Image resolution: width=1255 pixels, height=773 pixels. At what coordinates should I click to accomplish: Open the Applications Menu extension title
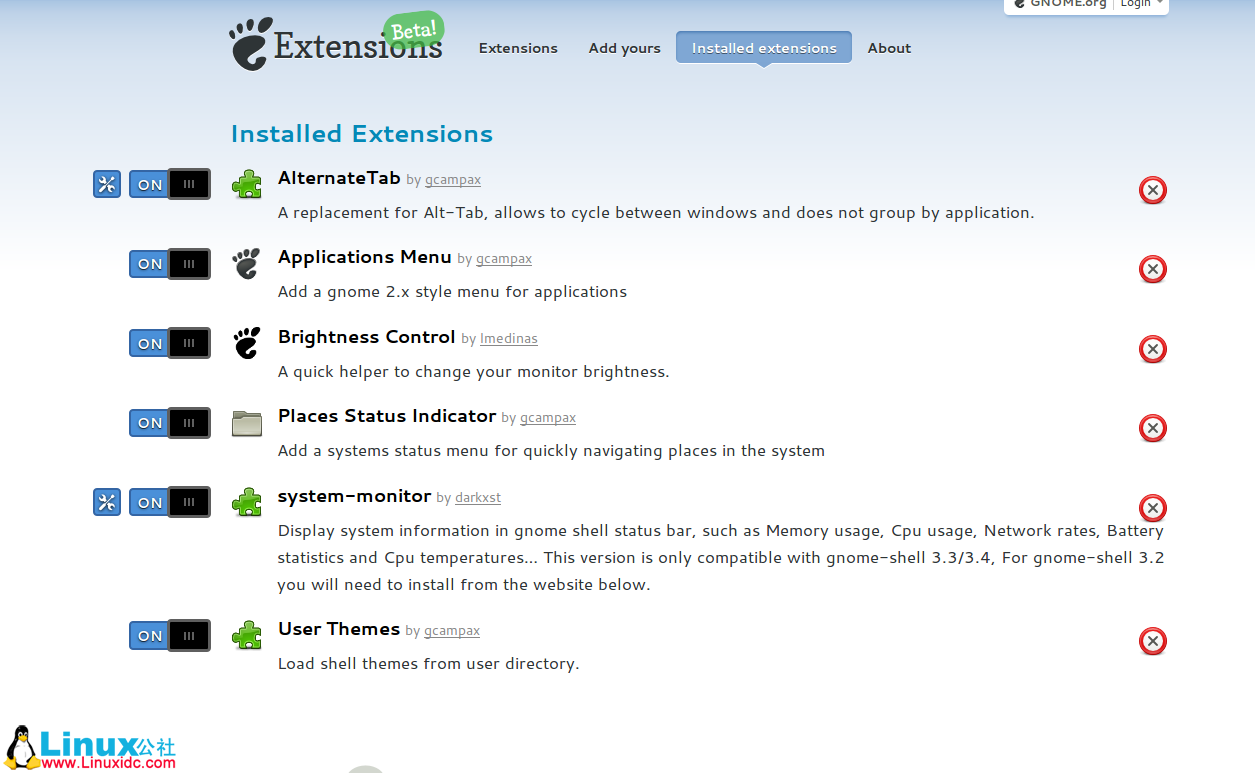(x=365, y=257)
